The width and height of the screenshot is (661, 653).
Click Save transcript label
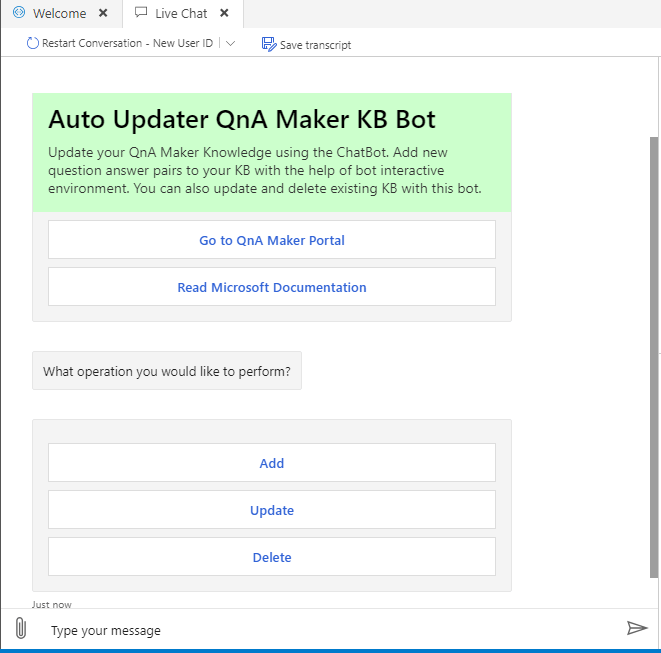(315, 45)
